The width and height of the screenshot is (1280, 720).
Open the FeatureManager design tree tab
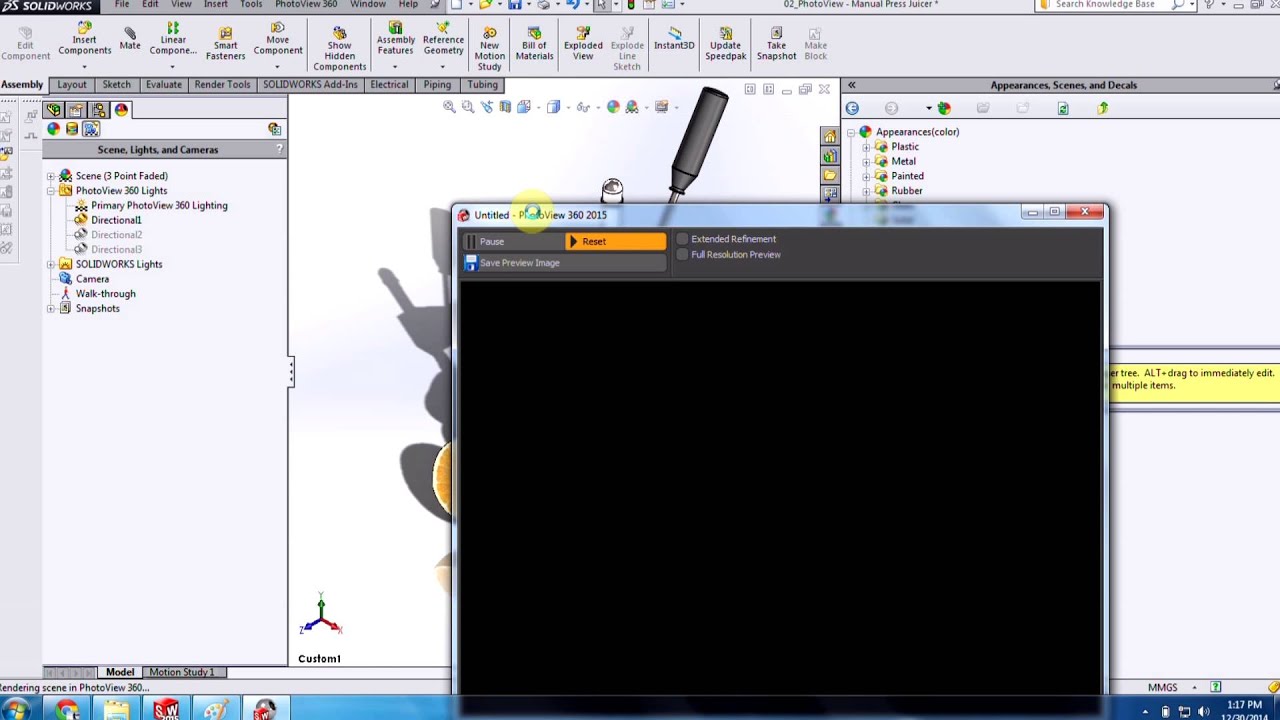(53, 110)
